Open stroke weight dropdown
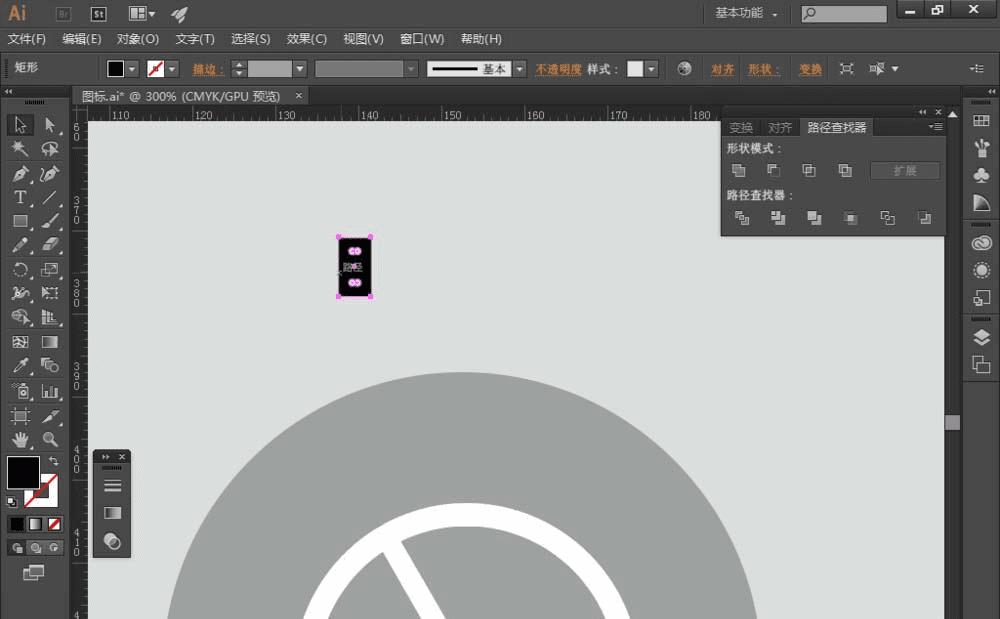Viewport: 1000px width, 619px height. coord(300,69)
